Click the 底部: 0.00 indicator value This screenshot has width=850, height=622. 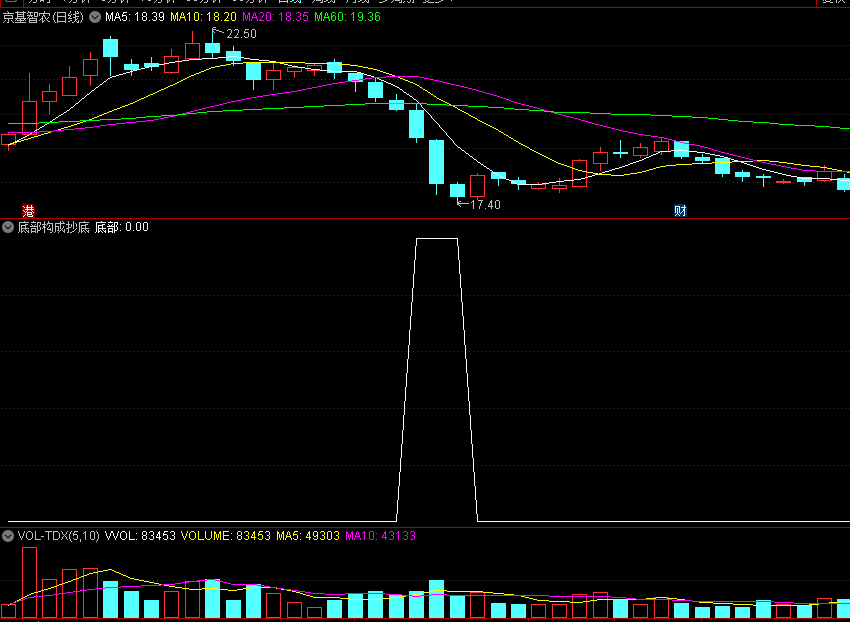pos(121,227)
